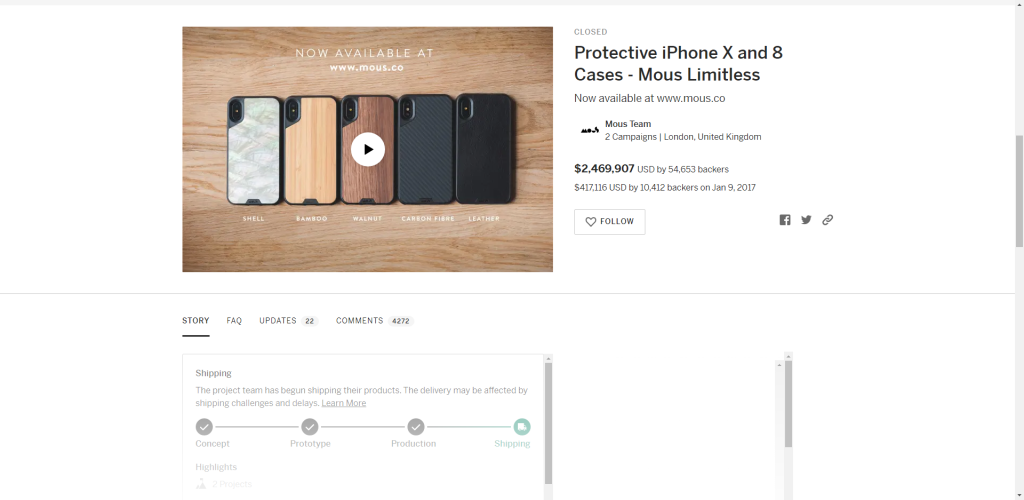This screenshot has height=500, width=1024.
Task: Click the main page vertical scrollbar thumb
Action: click(1019, 191)
